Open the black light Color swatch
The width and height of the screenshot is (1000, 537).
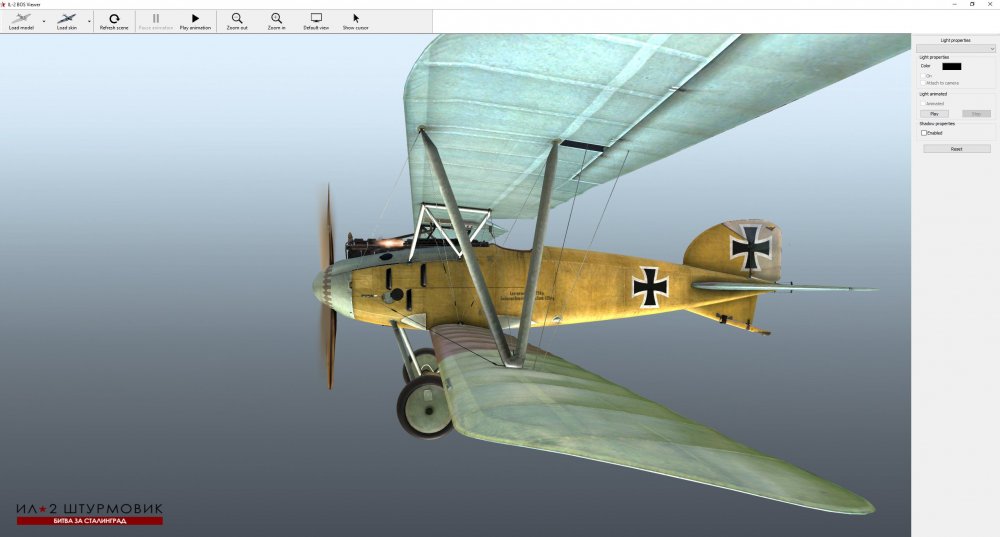click(x=952, y=66)
